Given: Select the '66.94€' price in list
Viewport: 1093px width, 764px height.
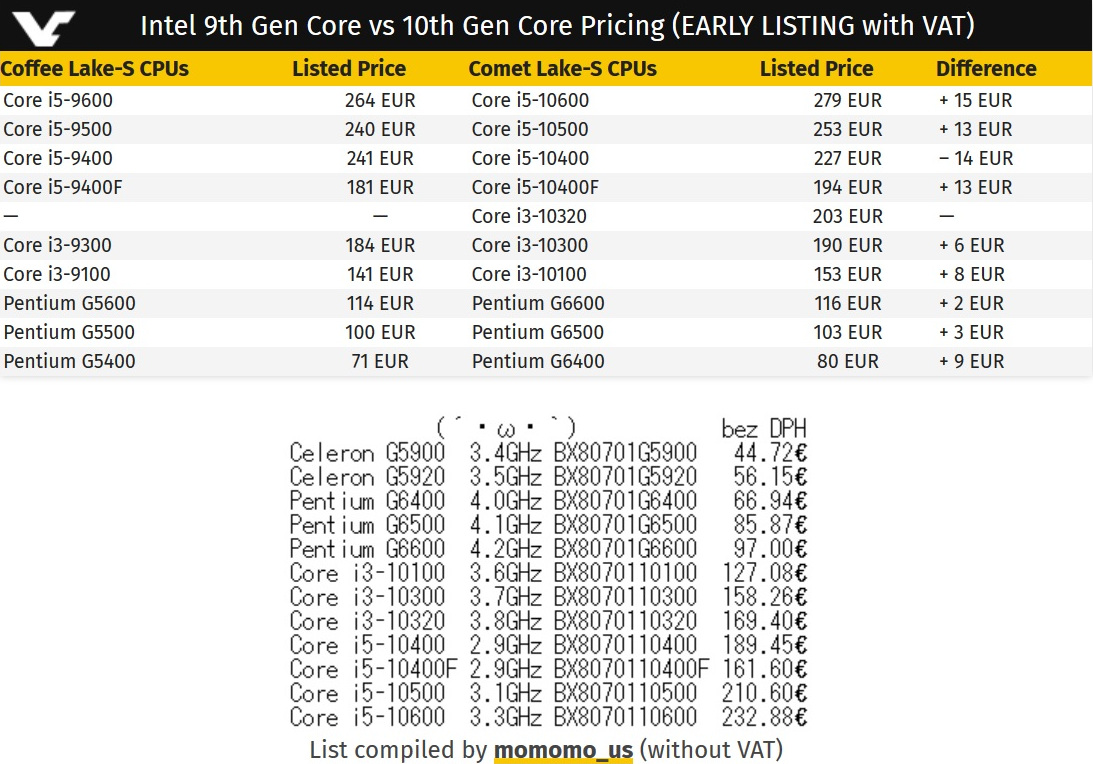Looking at the screenshot, I should click(x=770, y=501).
